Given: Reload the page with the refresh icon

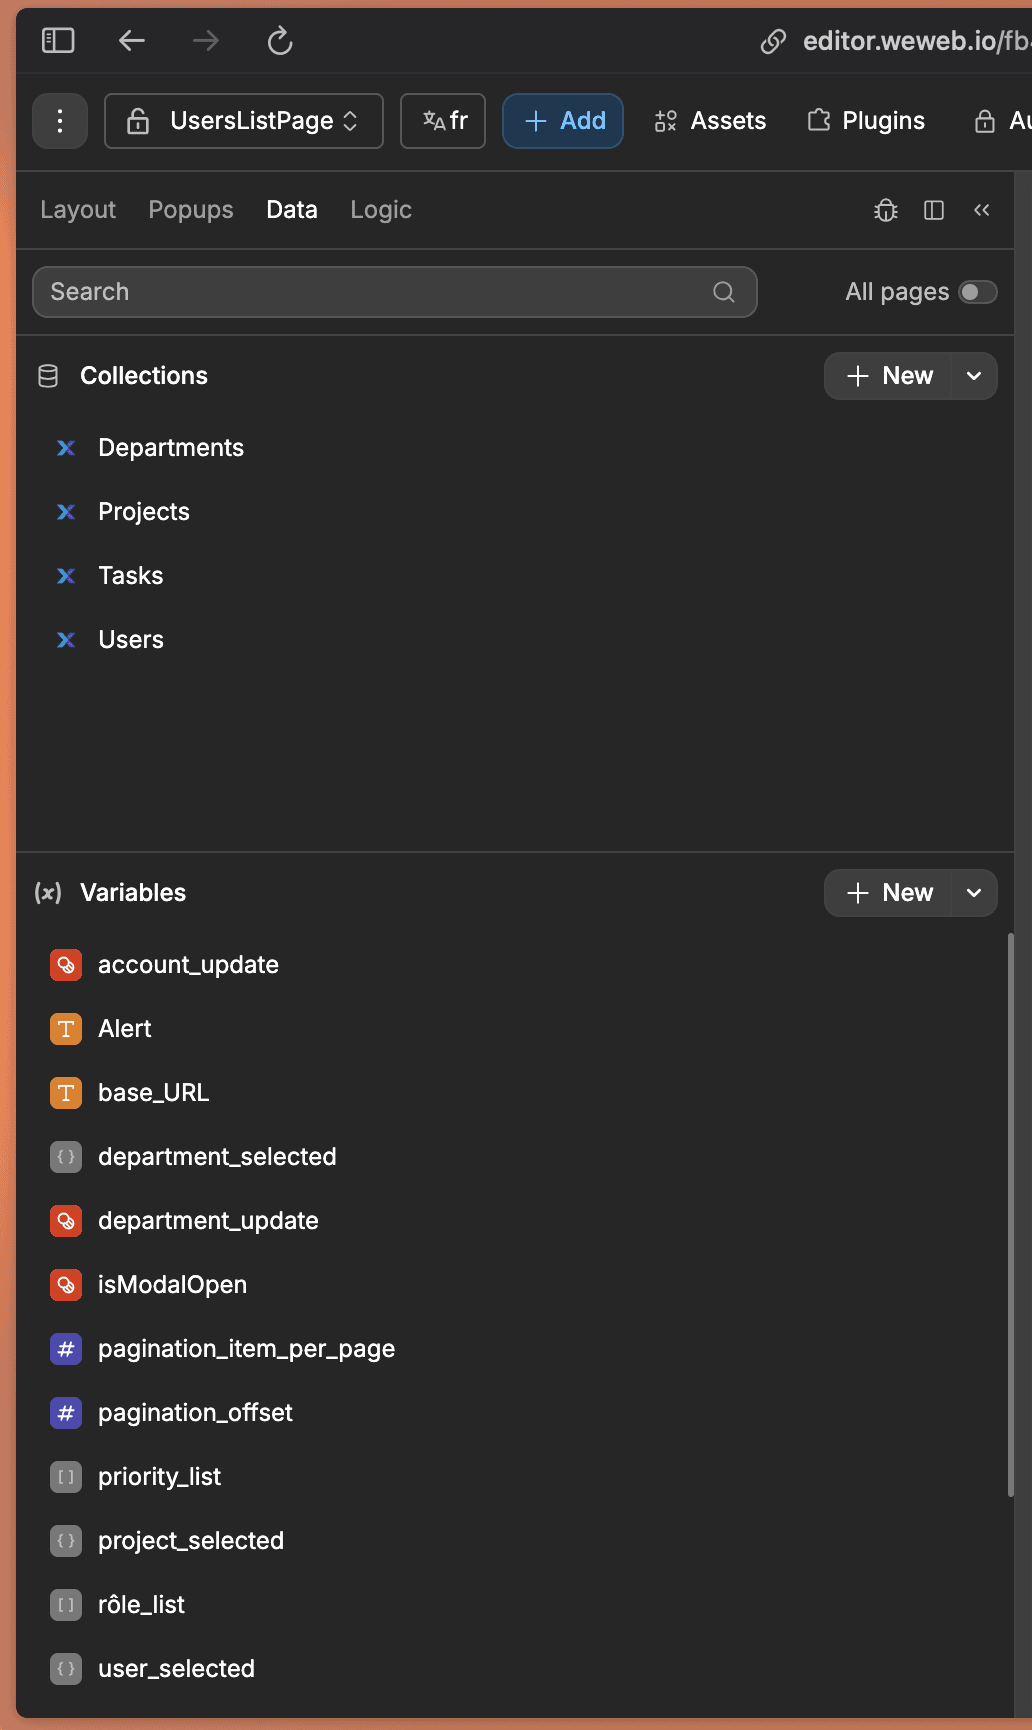Looking at the screenshot, I should pos(280,41).
